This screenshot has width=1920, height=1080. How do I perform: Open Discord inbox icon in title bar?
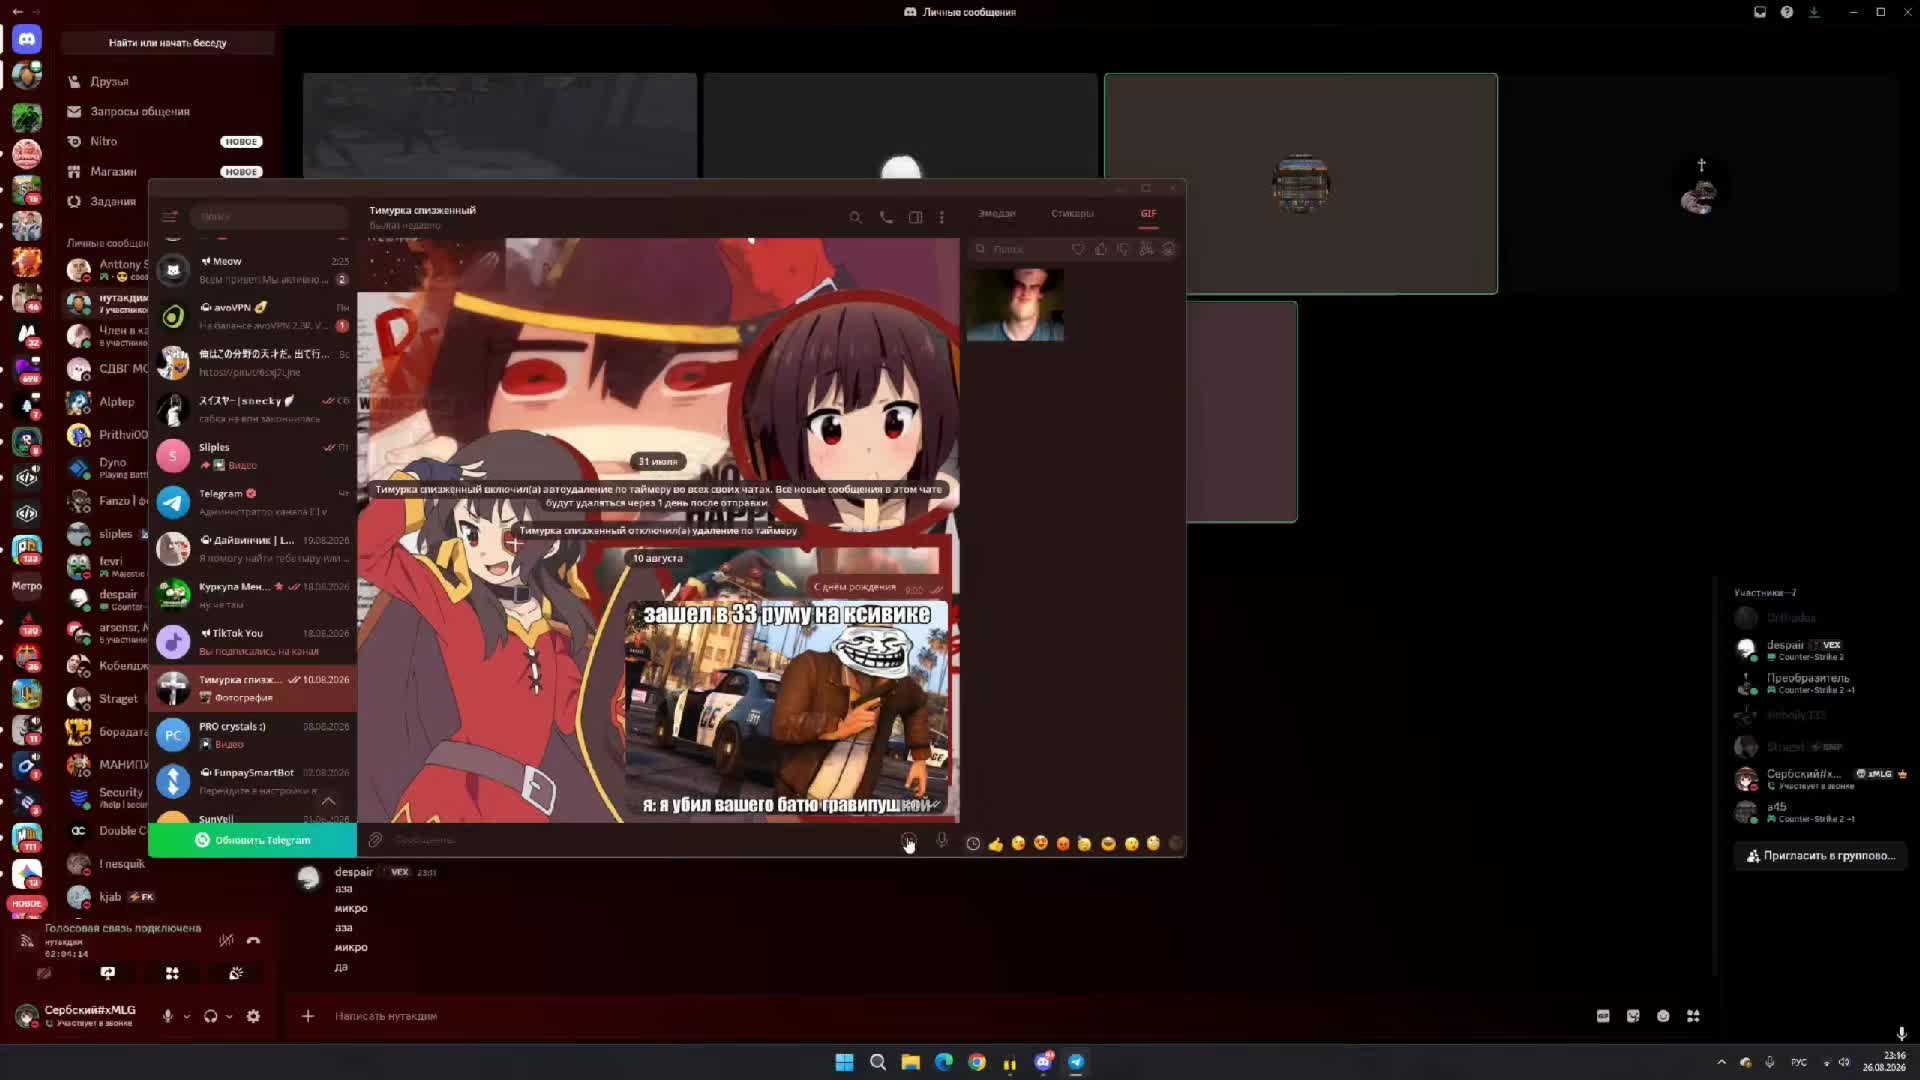point(1759,12)
